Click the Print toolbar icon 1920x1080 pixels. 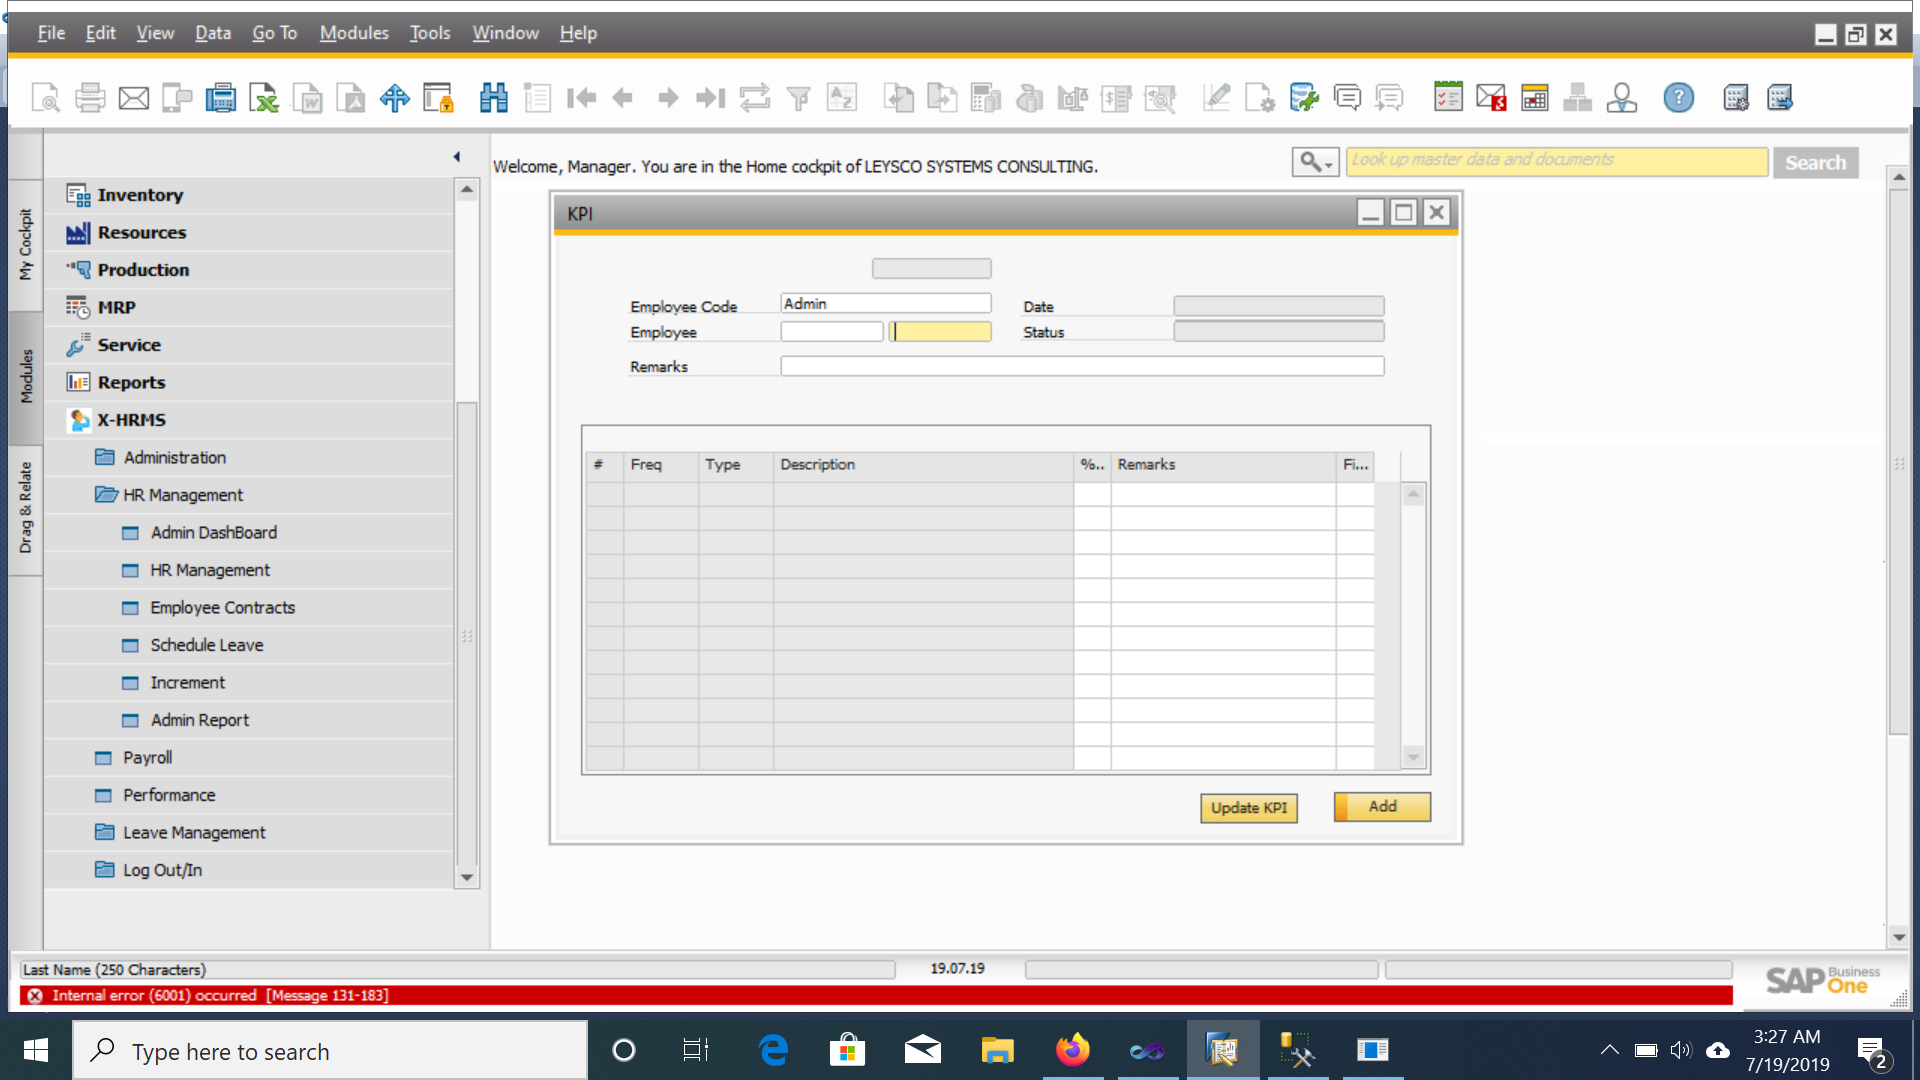tap(90, 98)
